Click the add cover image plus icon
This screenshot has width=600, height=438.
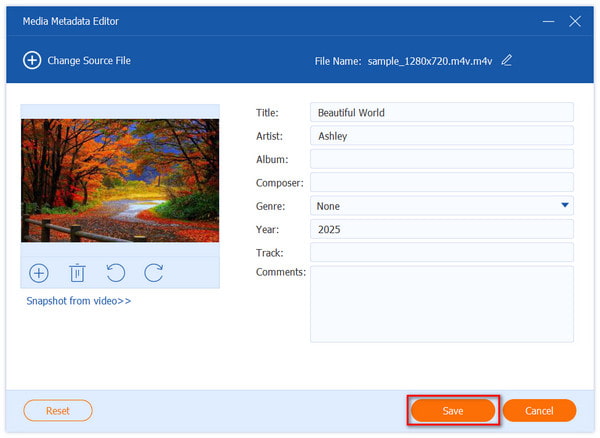(x=39, y=272)
